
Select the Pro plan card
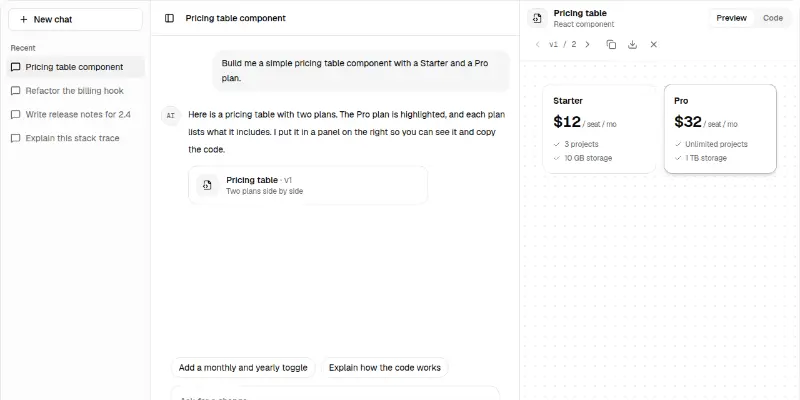[x=720, y=129]
